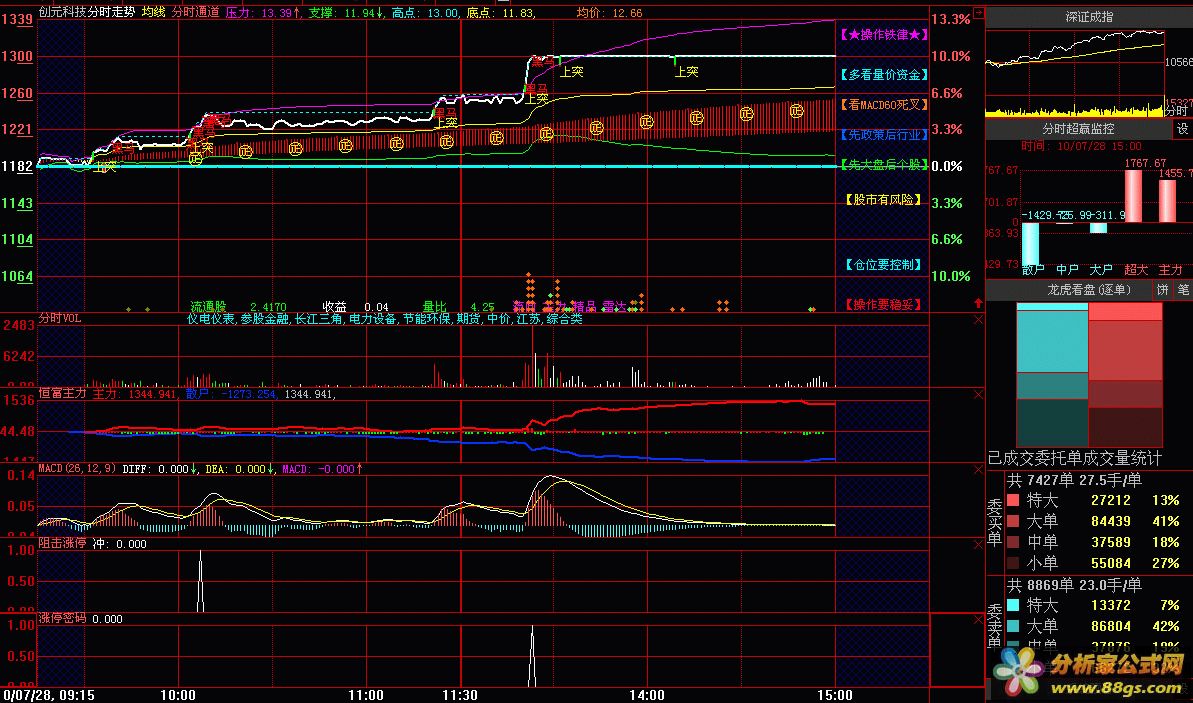
Task: Click the 涨停密码 indicator title
Action: 62,619
